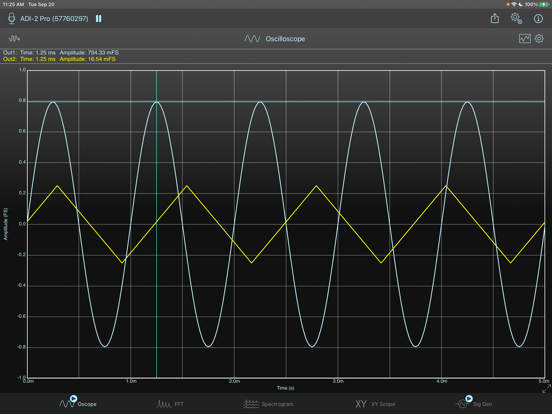Switch to the Spectrogram tab
552x414 pixels.
[x=268, y=404]
